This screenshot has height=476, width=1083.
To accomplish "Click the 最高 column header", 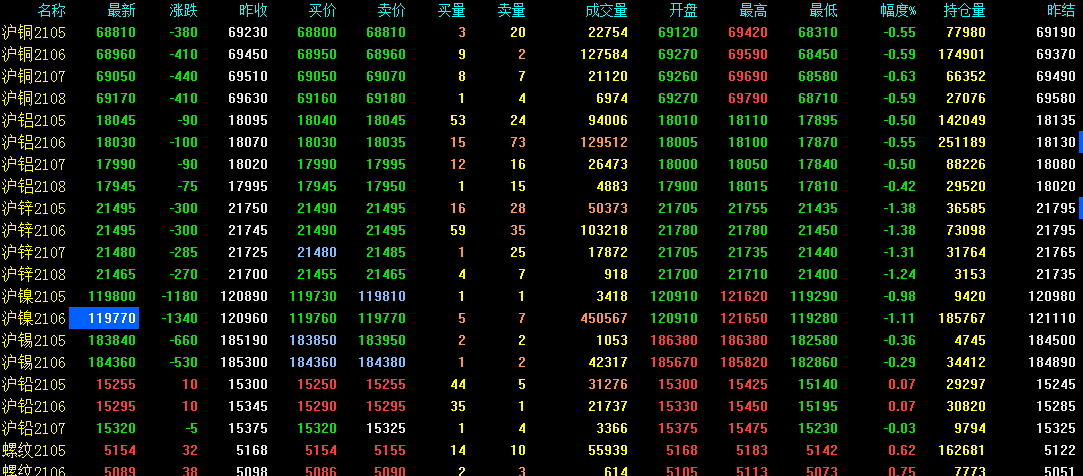I will (x=754, y=10).
